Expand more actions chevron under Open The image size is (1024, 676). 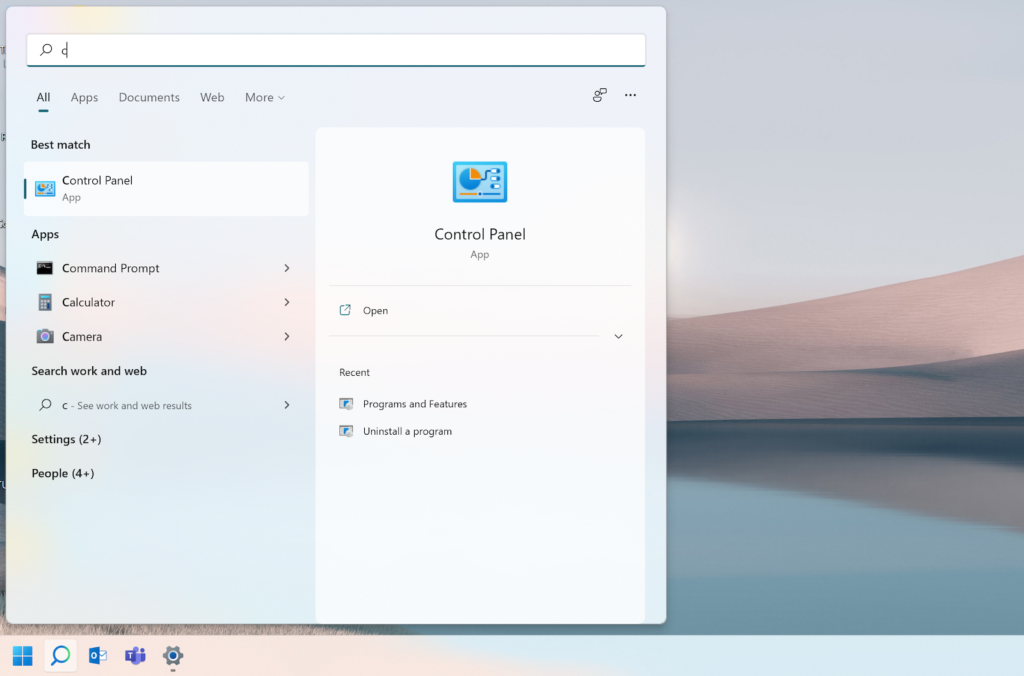[618, 337]
